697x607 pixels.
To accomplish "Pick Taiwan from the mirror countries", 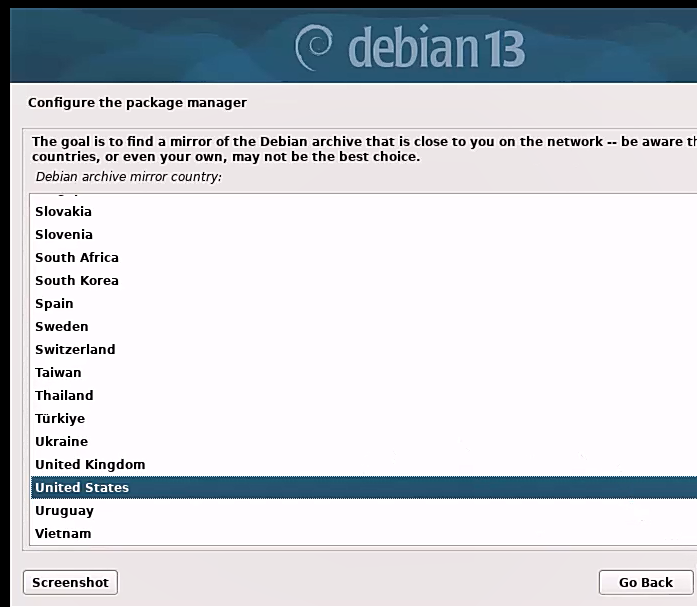I will click(x=58, y=372).
